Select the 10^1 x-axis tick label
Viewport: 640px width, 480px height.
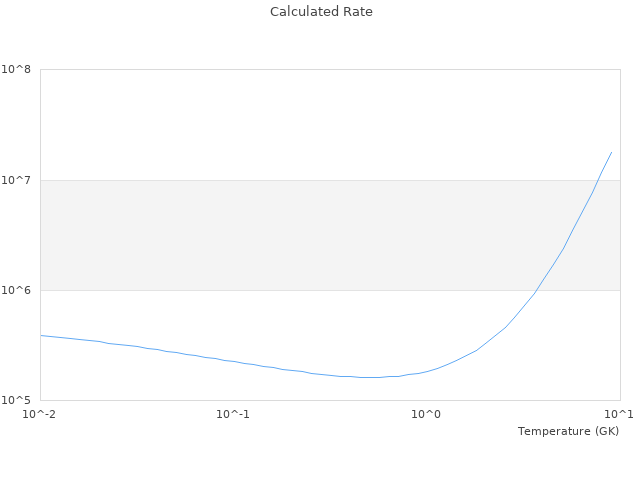click(x=619, y=414)
